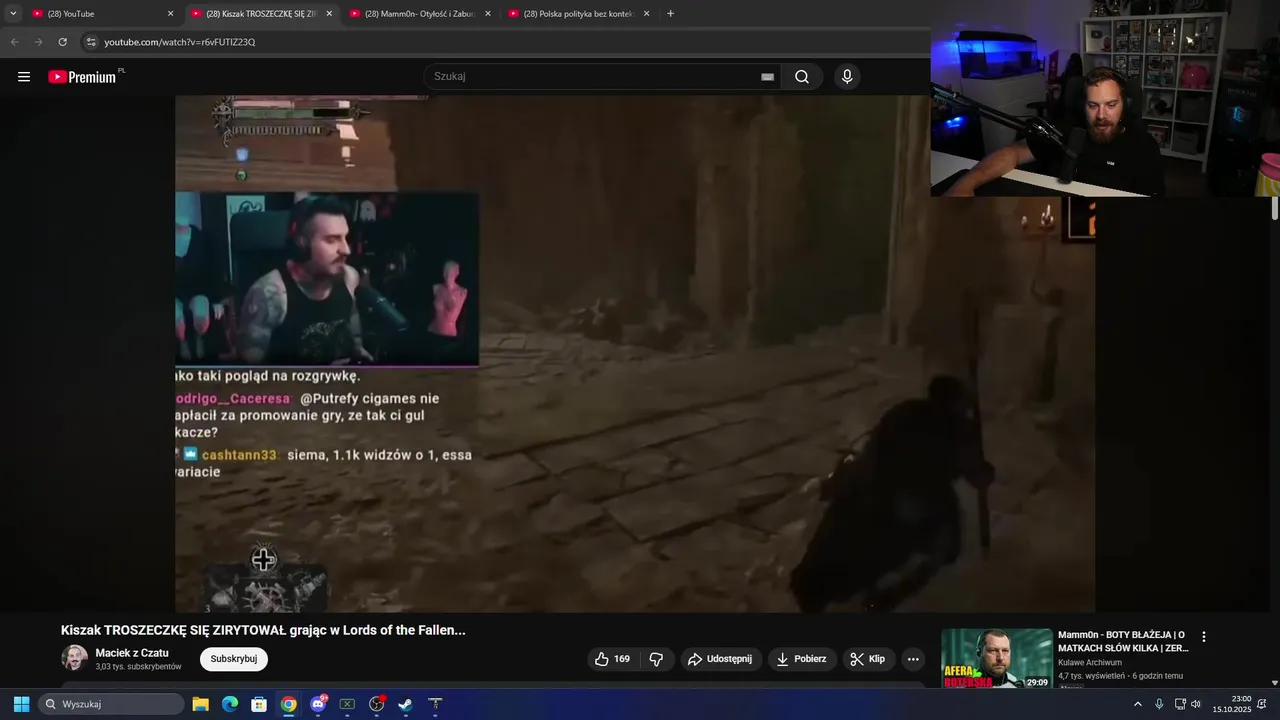The width and height of the screenshot is (1280, 720).
Task: Close the Polska polityka tab
Action: click(x=646, y=14)
